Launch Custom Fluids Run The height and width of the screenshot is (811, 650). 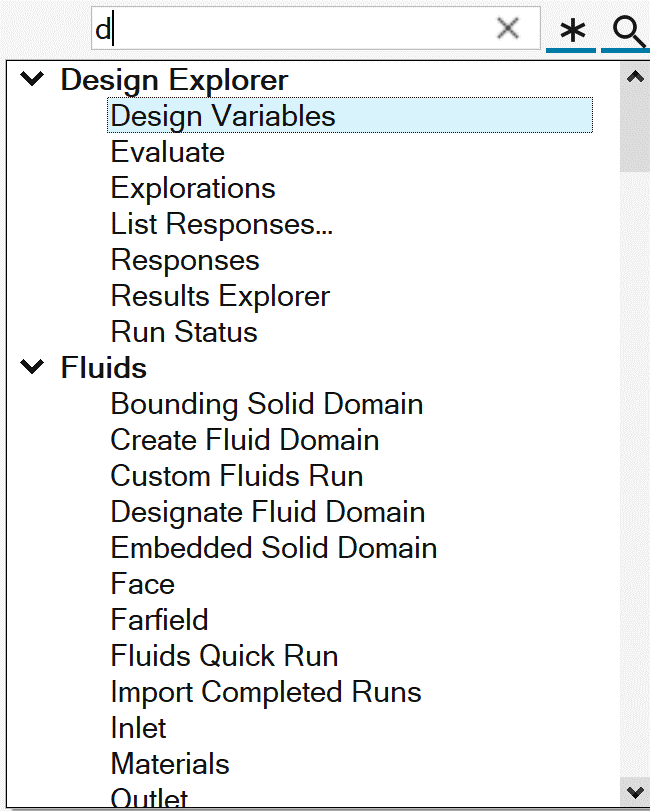(x=237, y=476)
